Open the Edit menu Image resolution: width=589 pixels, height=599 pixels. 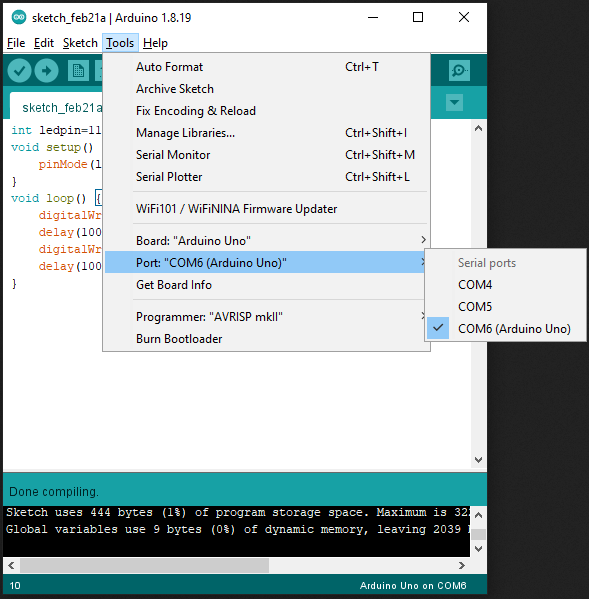(44, 43)
